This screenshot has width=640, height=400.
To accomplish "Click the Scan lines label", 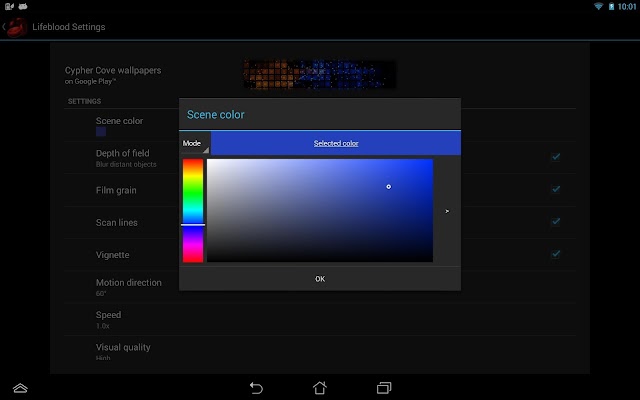I will 116,222.
